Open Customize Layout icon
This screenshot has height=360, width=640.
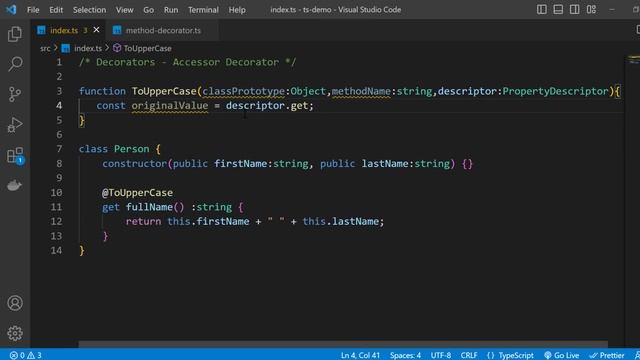click(x=591, y=9)
